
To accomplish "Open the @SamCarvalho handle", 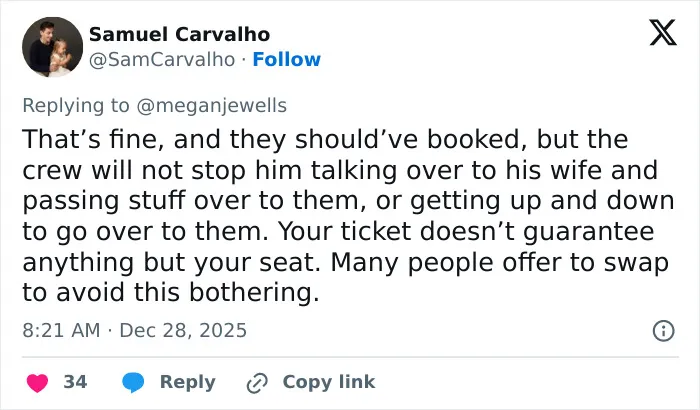I will [x=162, y=59].
